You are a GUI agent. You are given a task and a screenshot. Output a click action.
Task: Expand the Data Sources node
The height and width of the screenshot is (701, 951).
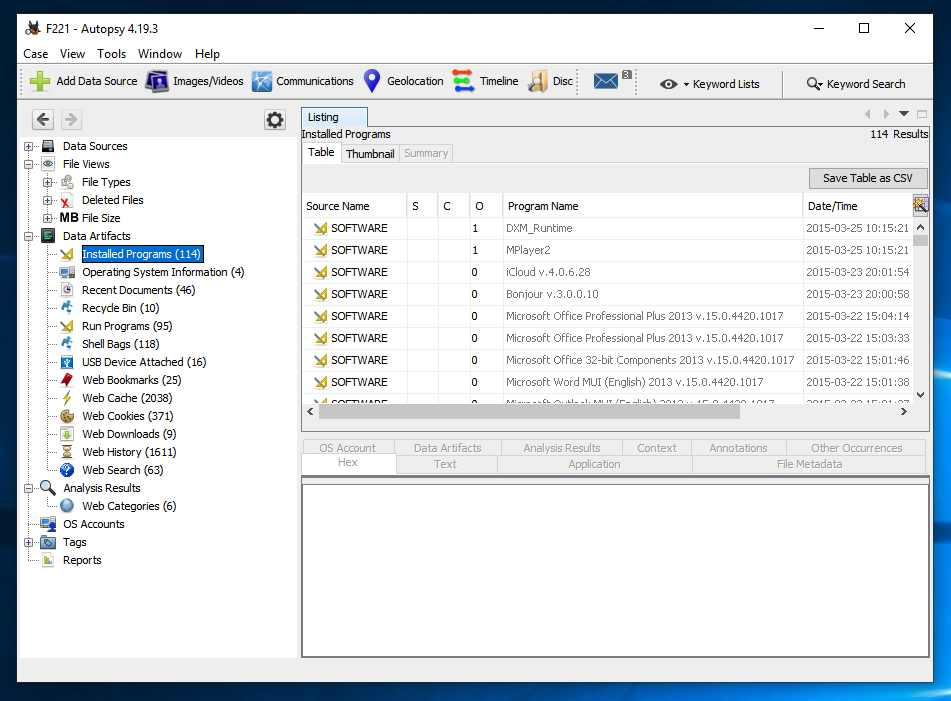coord(29,146)
